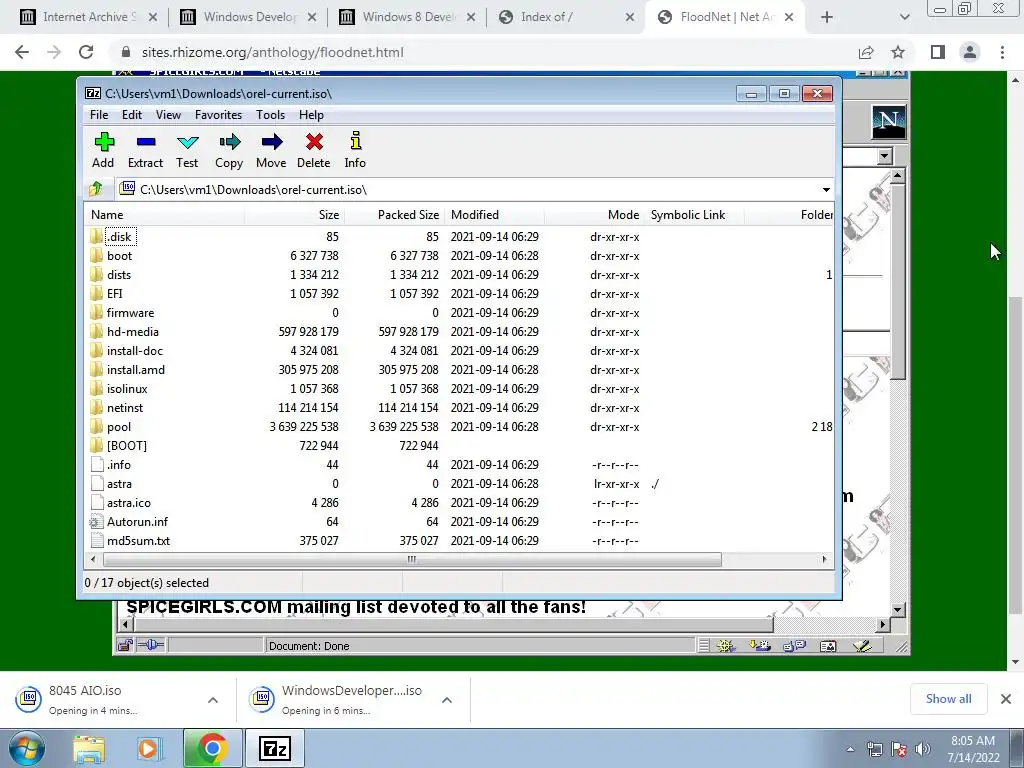Click the Add toolbar icon in 7-Zip
Image resolution: width=1024 pixels, height=768 pixels.
104,150
